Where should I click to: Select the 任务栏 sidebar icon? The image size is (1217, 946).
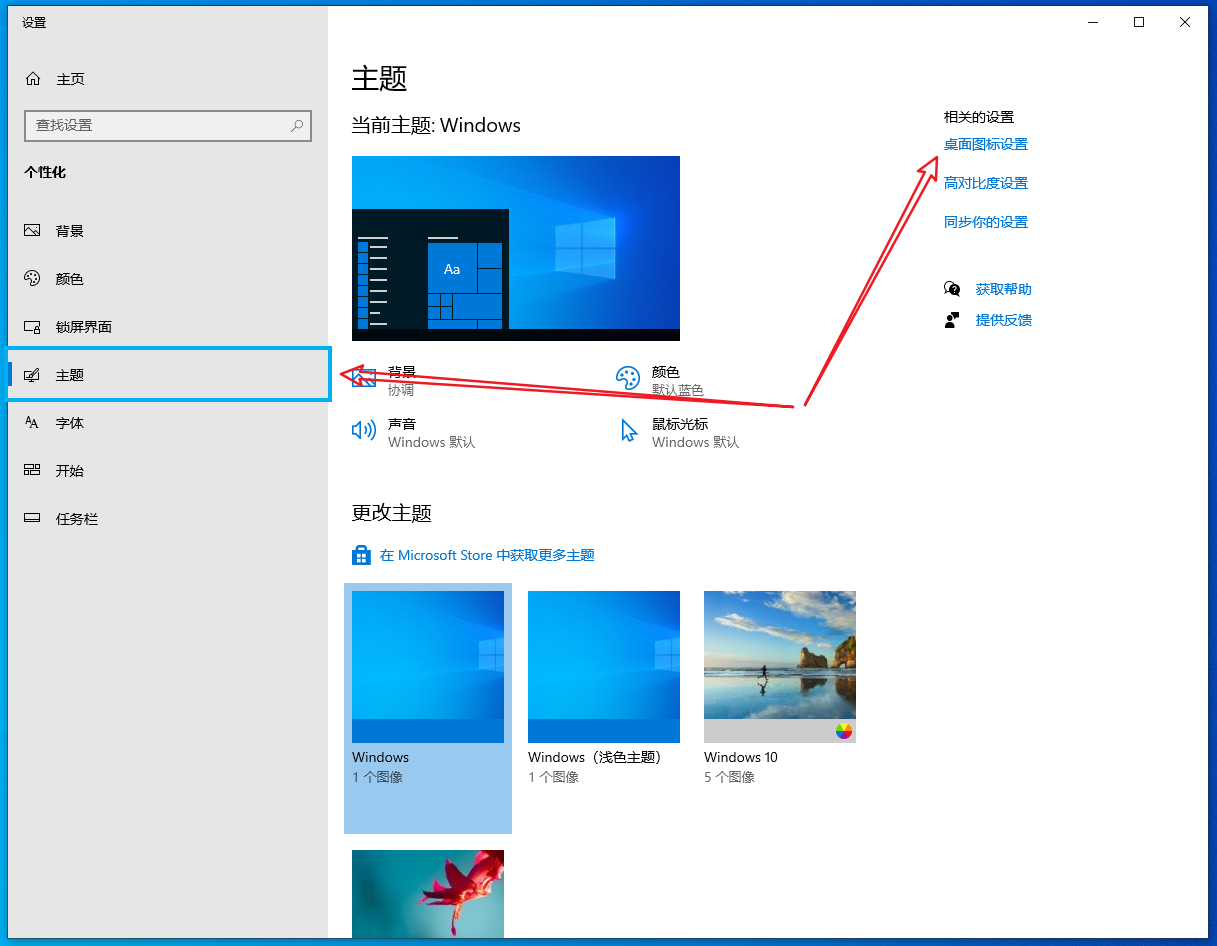coord(32,519)
